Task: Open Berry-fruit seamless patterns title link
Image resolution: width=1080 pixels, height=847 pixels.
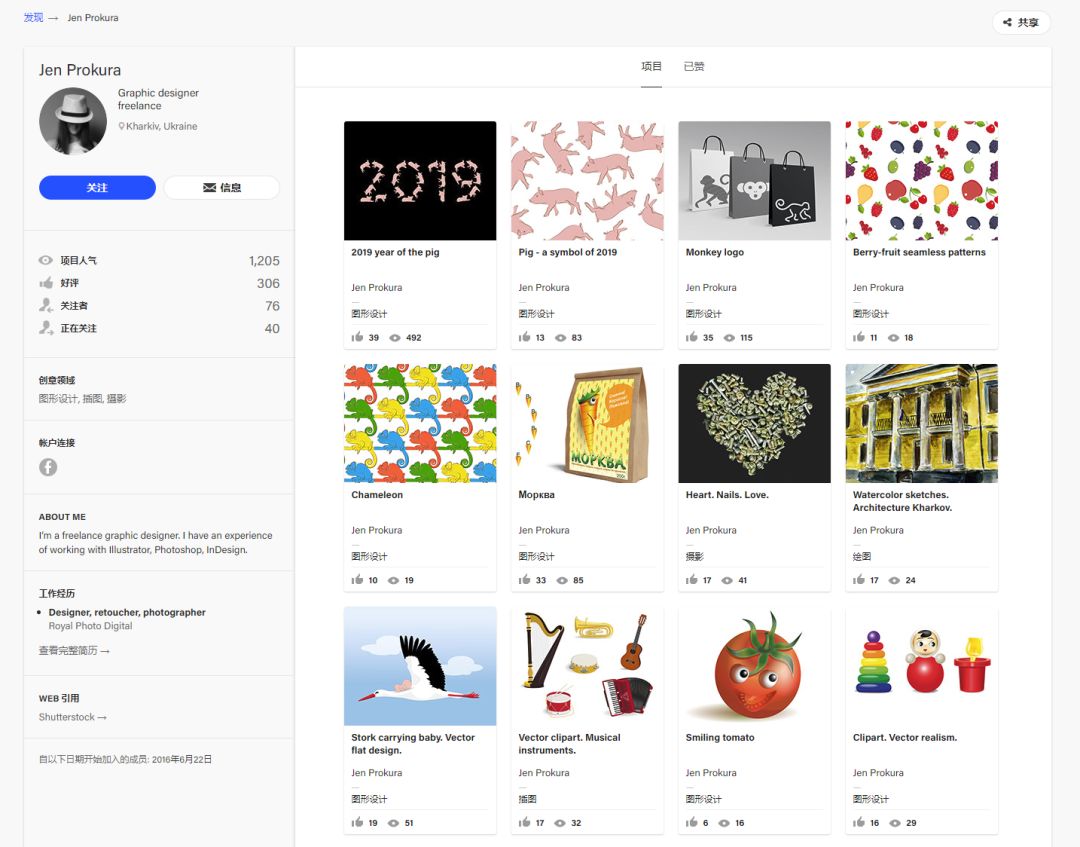Action: [919, 253]
